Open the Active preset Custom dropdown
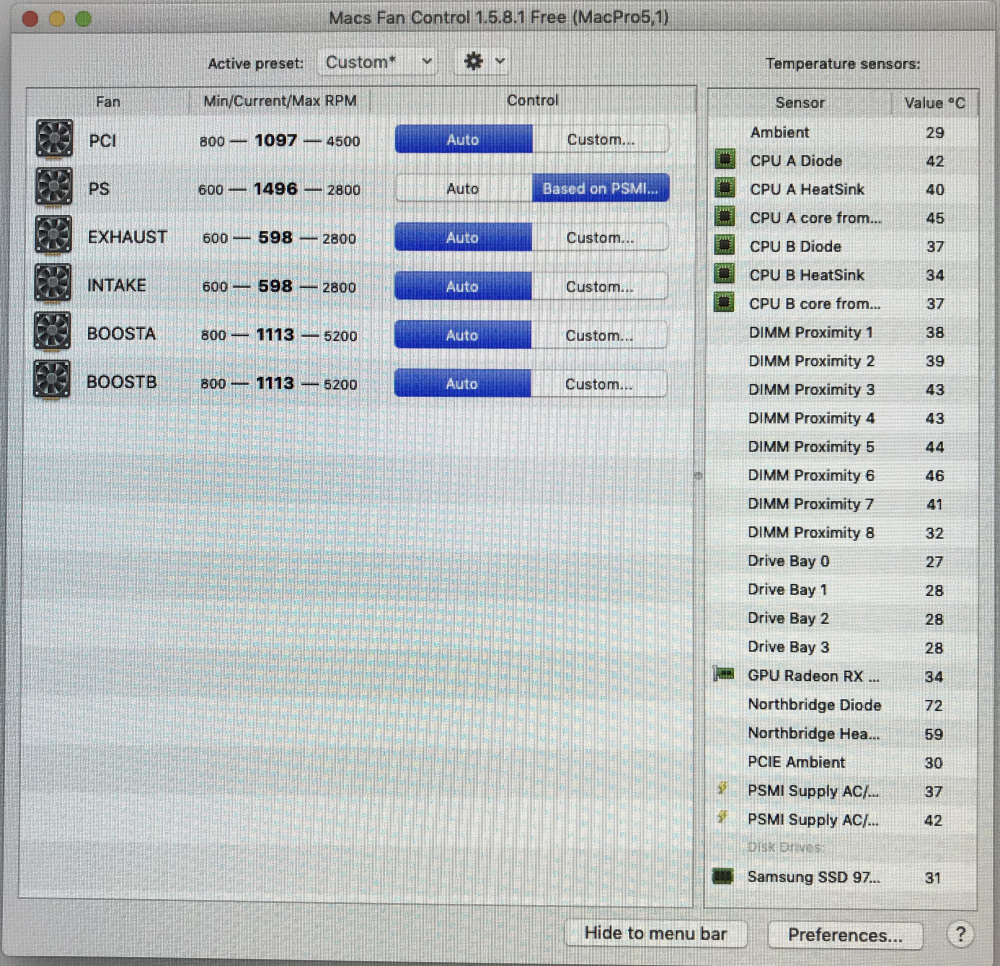 coord(378,62)
